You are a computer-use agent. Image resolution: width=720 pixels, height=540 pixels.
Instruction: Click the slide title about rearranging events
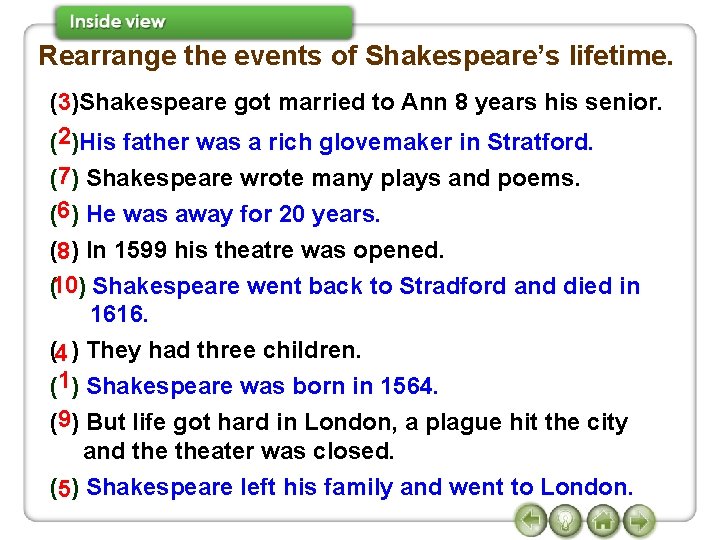[x=356, y=56]
